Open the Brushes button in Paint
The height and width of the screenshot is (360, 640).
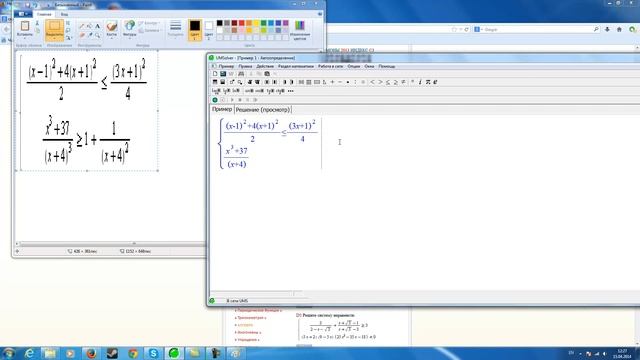point(111,29)
